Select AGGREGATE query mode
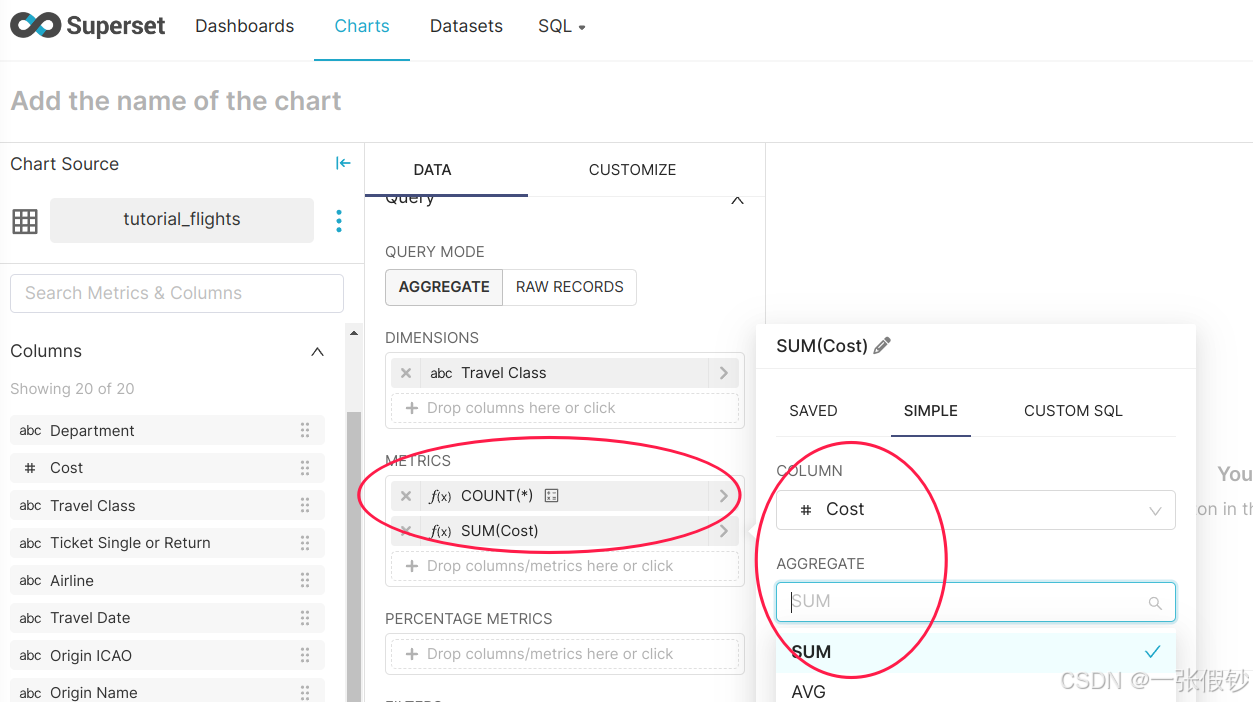1253x702 pixels. click(444, 287)
